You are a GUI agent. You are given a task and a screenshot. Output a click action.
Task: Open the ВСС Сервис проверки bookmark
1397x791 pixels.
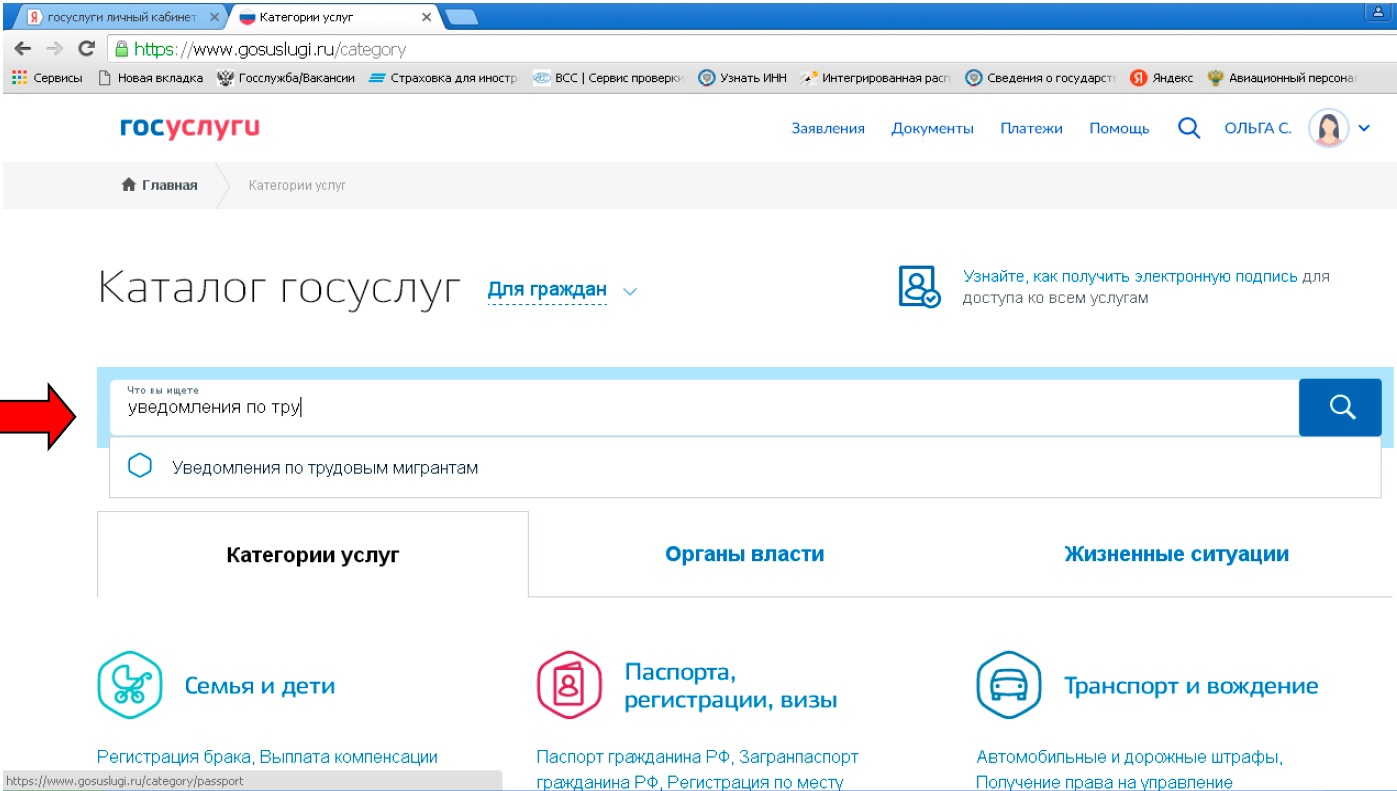(x=608, y=78)
